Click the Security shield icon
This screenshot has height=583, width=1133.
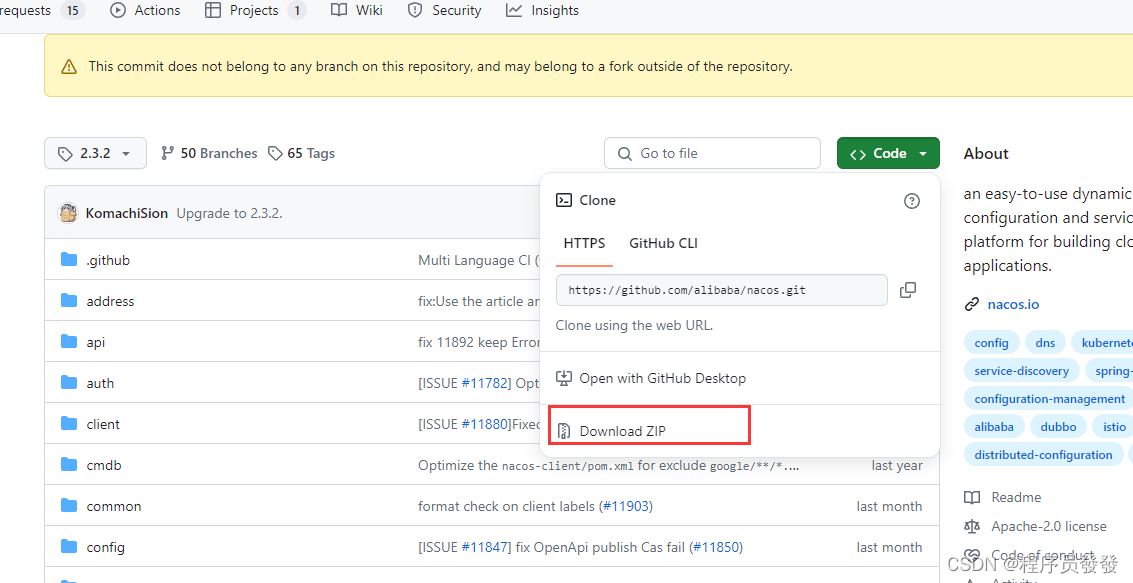[415, 10]
